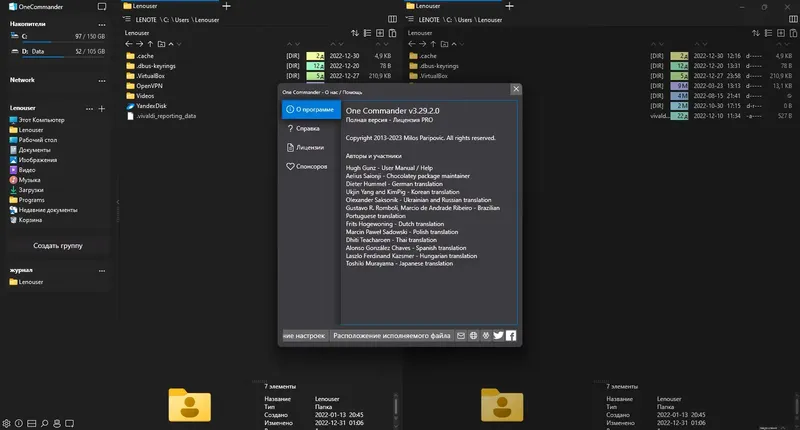Open журнал section options menu

[102, 271]
